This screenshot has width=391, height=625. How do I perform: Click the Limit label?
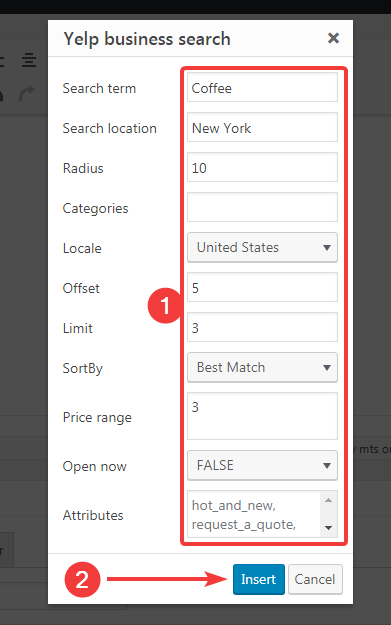(x=78, y=328)
